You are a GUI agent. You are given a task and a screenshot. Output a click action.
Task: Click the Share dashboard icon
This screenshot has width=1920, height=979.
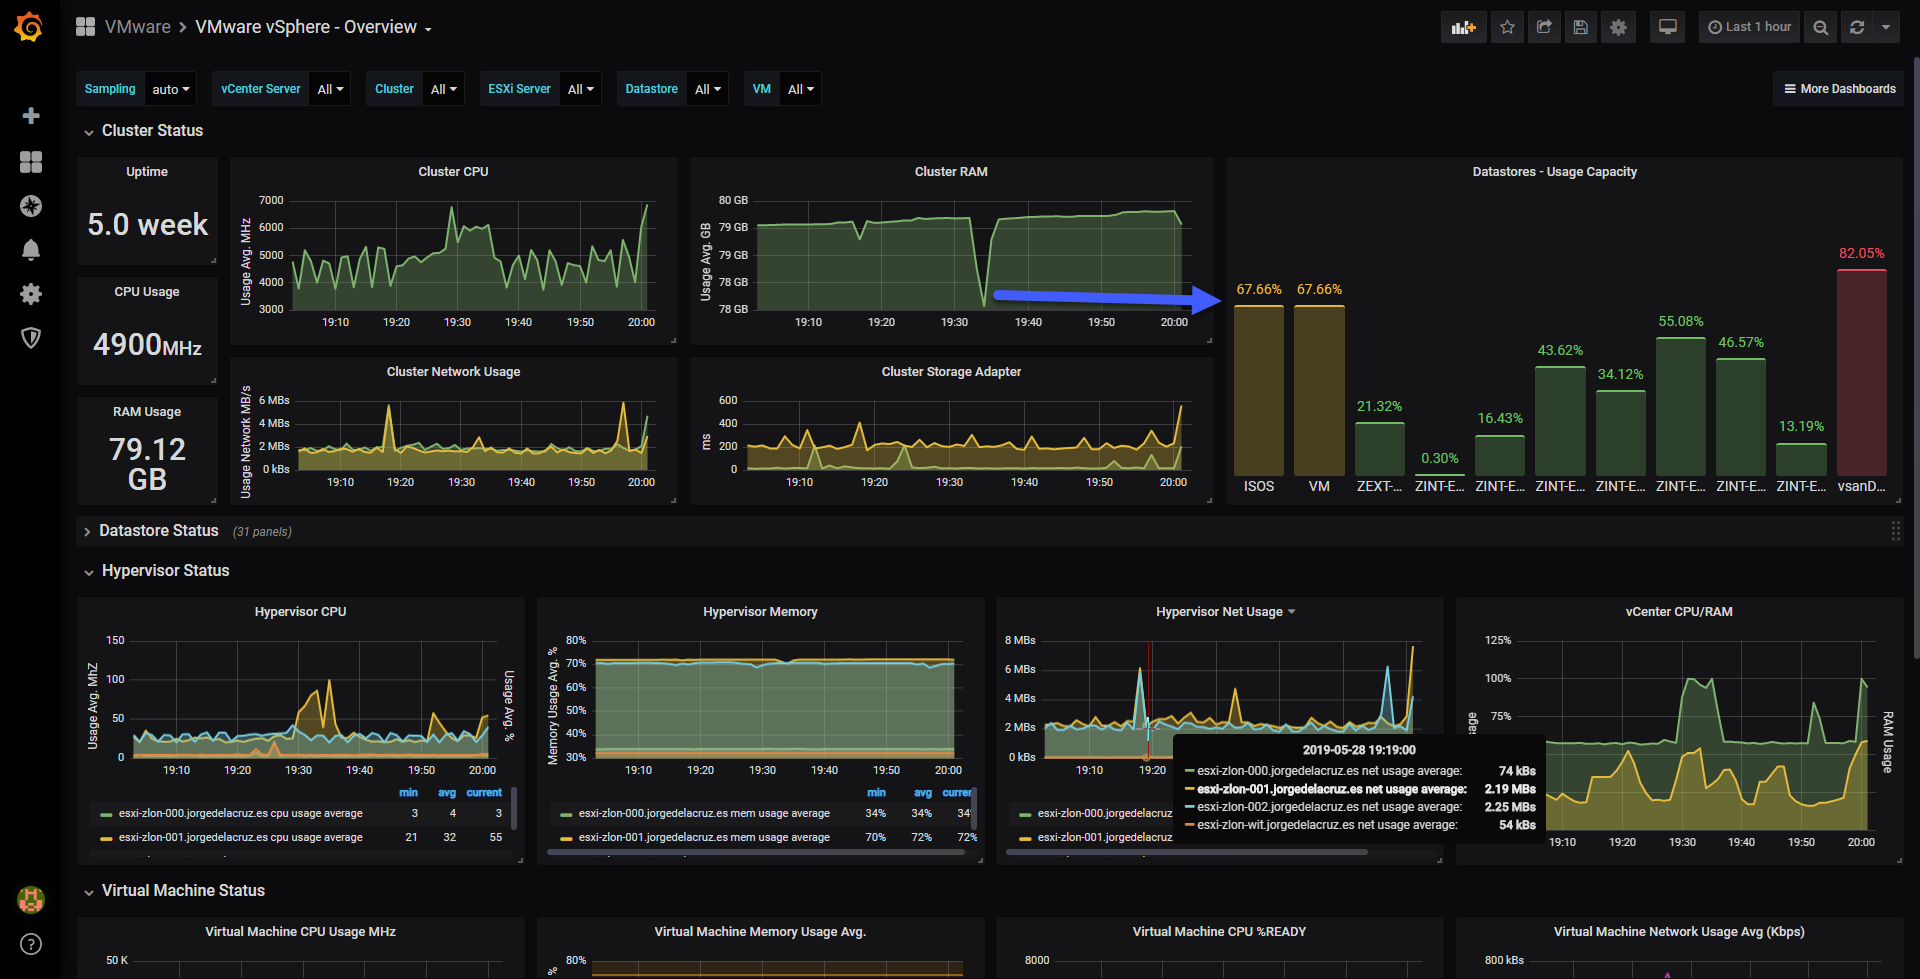click(x=1544, y=27)
